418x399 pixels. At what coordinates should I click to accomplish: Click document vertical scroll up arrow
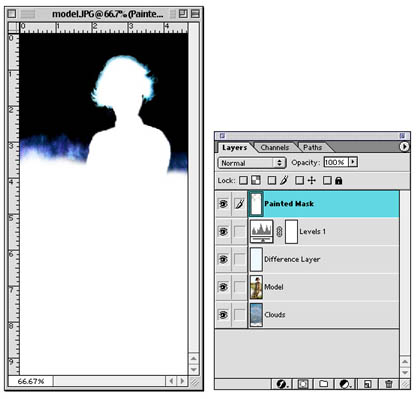194,358
